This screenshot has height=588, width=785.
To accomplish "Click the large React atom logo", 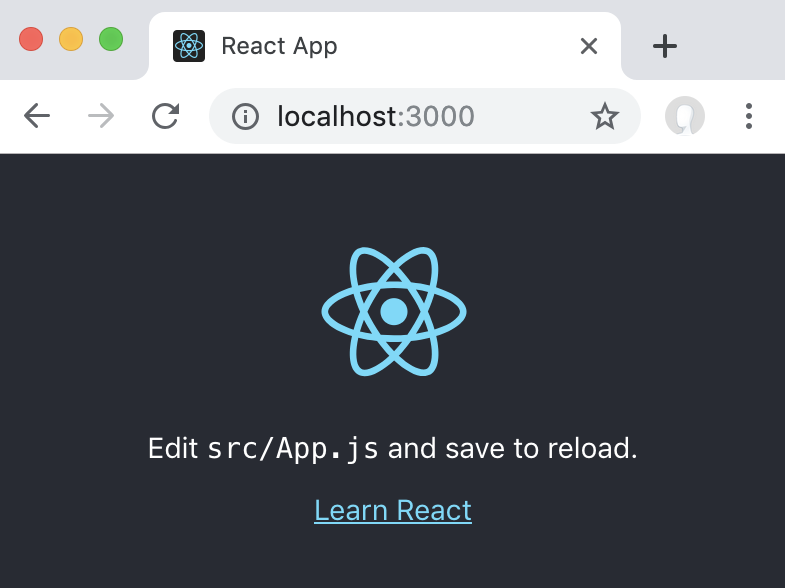I will coord(394,311).
